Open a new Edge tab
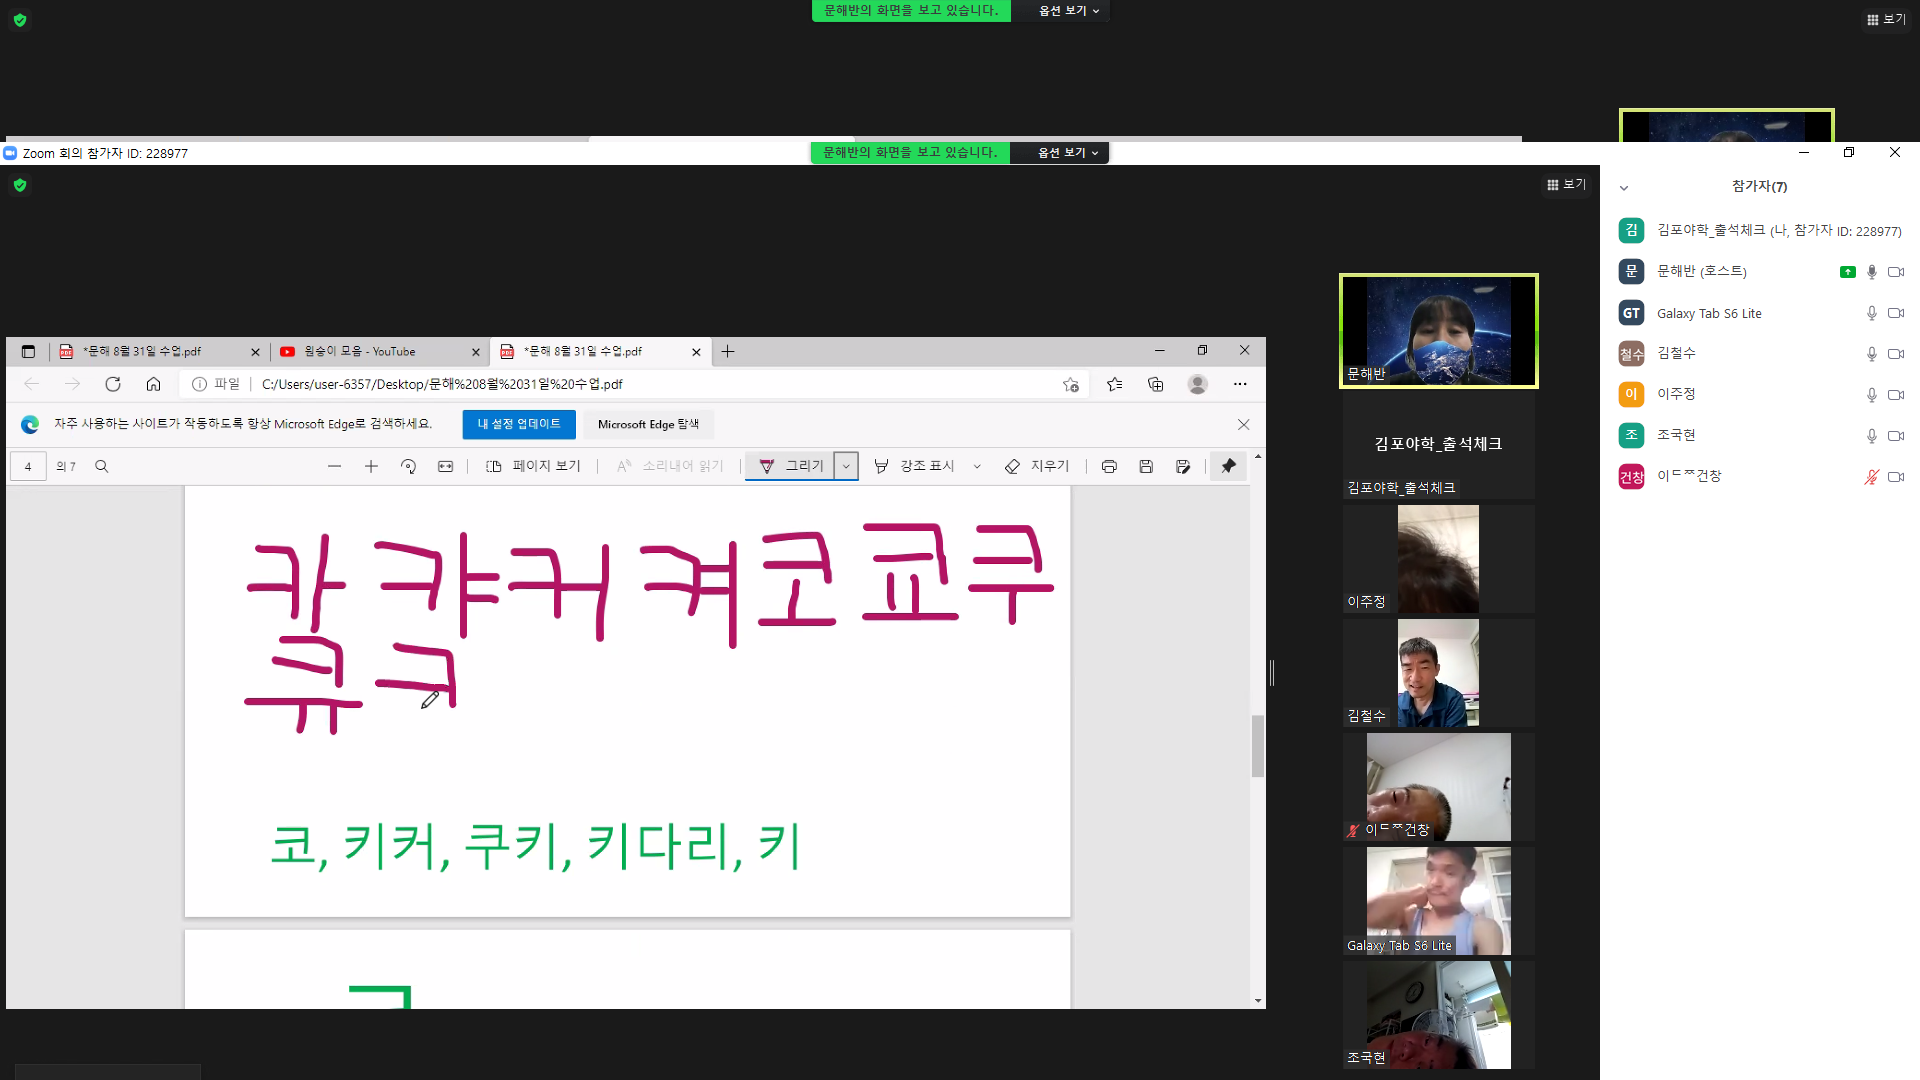This screenshot has width=1920, height=1080. (x=728, y=351)
